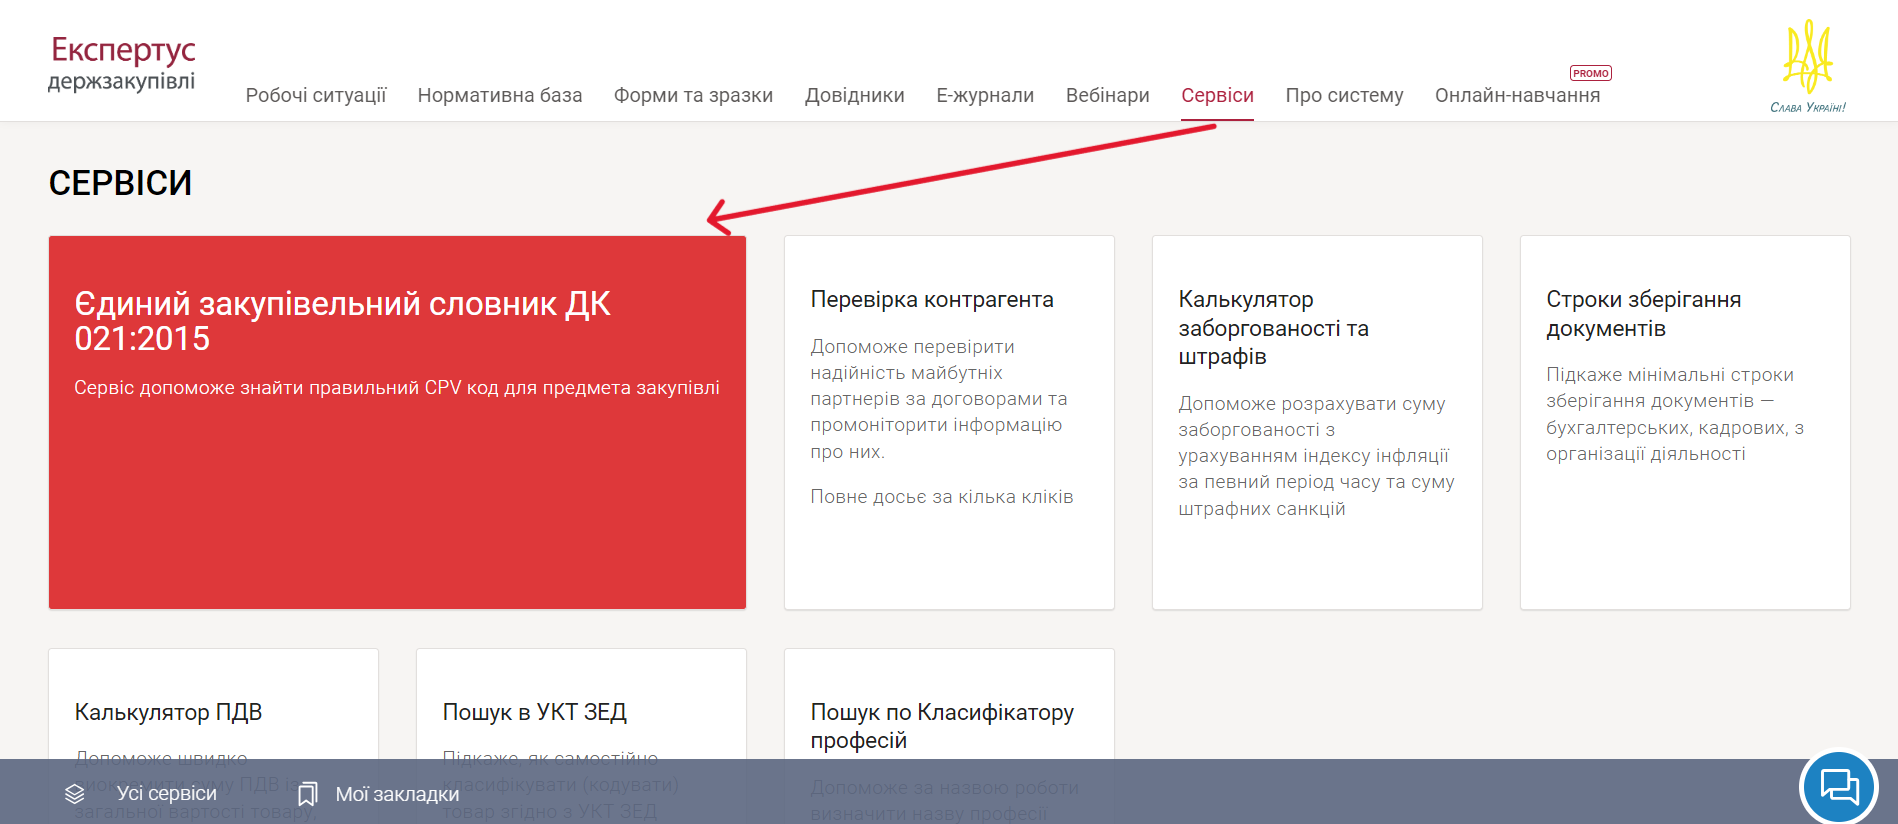Screen dimensions: 1898x824
Task: Open Калькулятор заборгованості та штрафів card
Action: (1317, 422)
